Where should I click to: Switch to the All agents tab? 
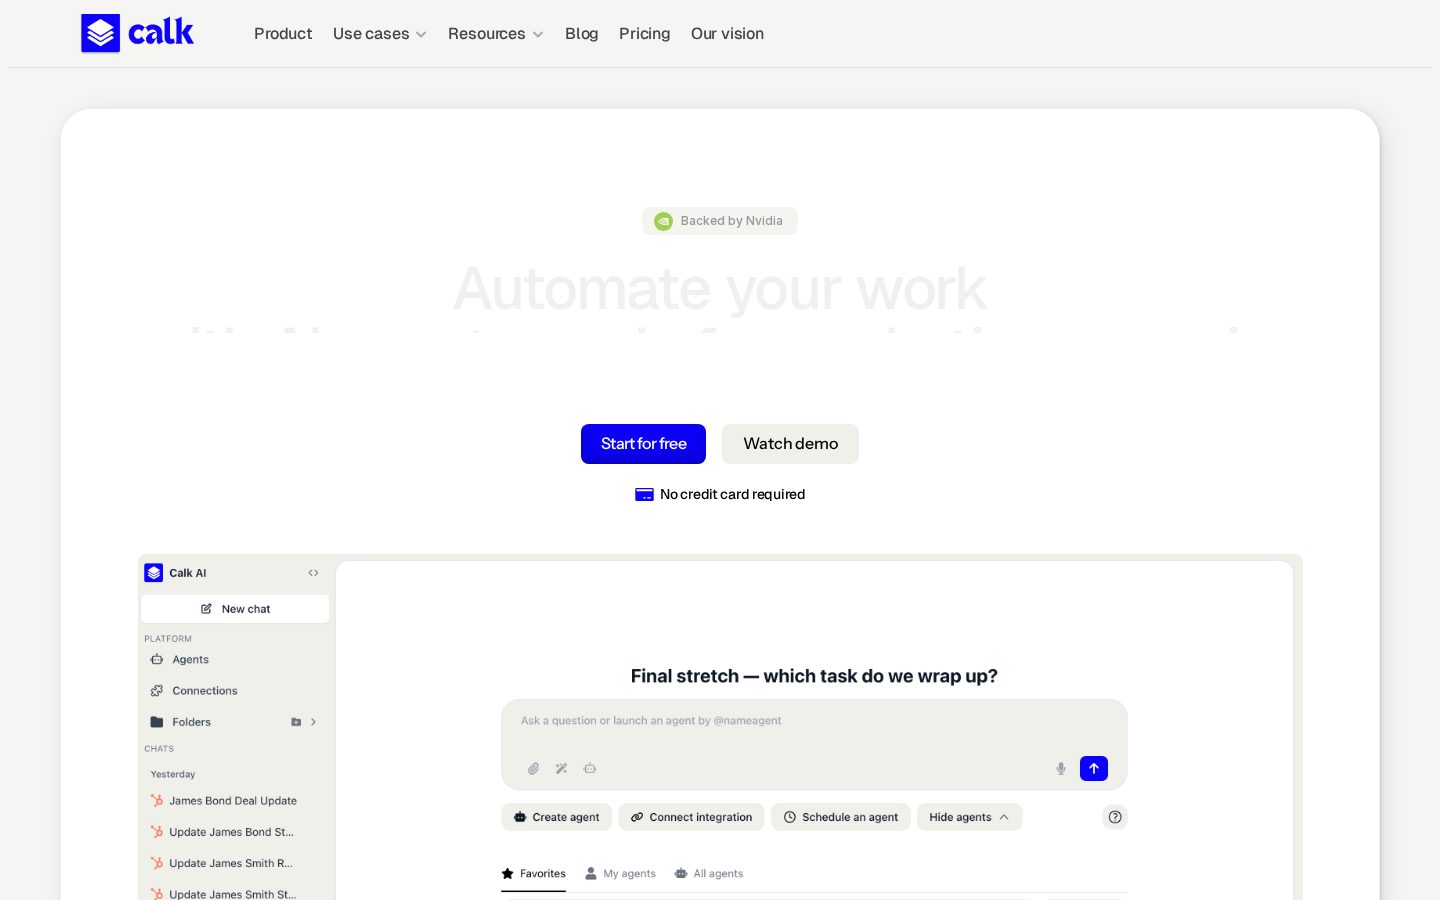tap(709, 874)
